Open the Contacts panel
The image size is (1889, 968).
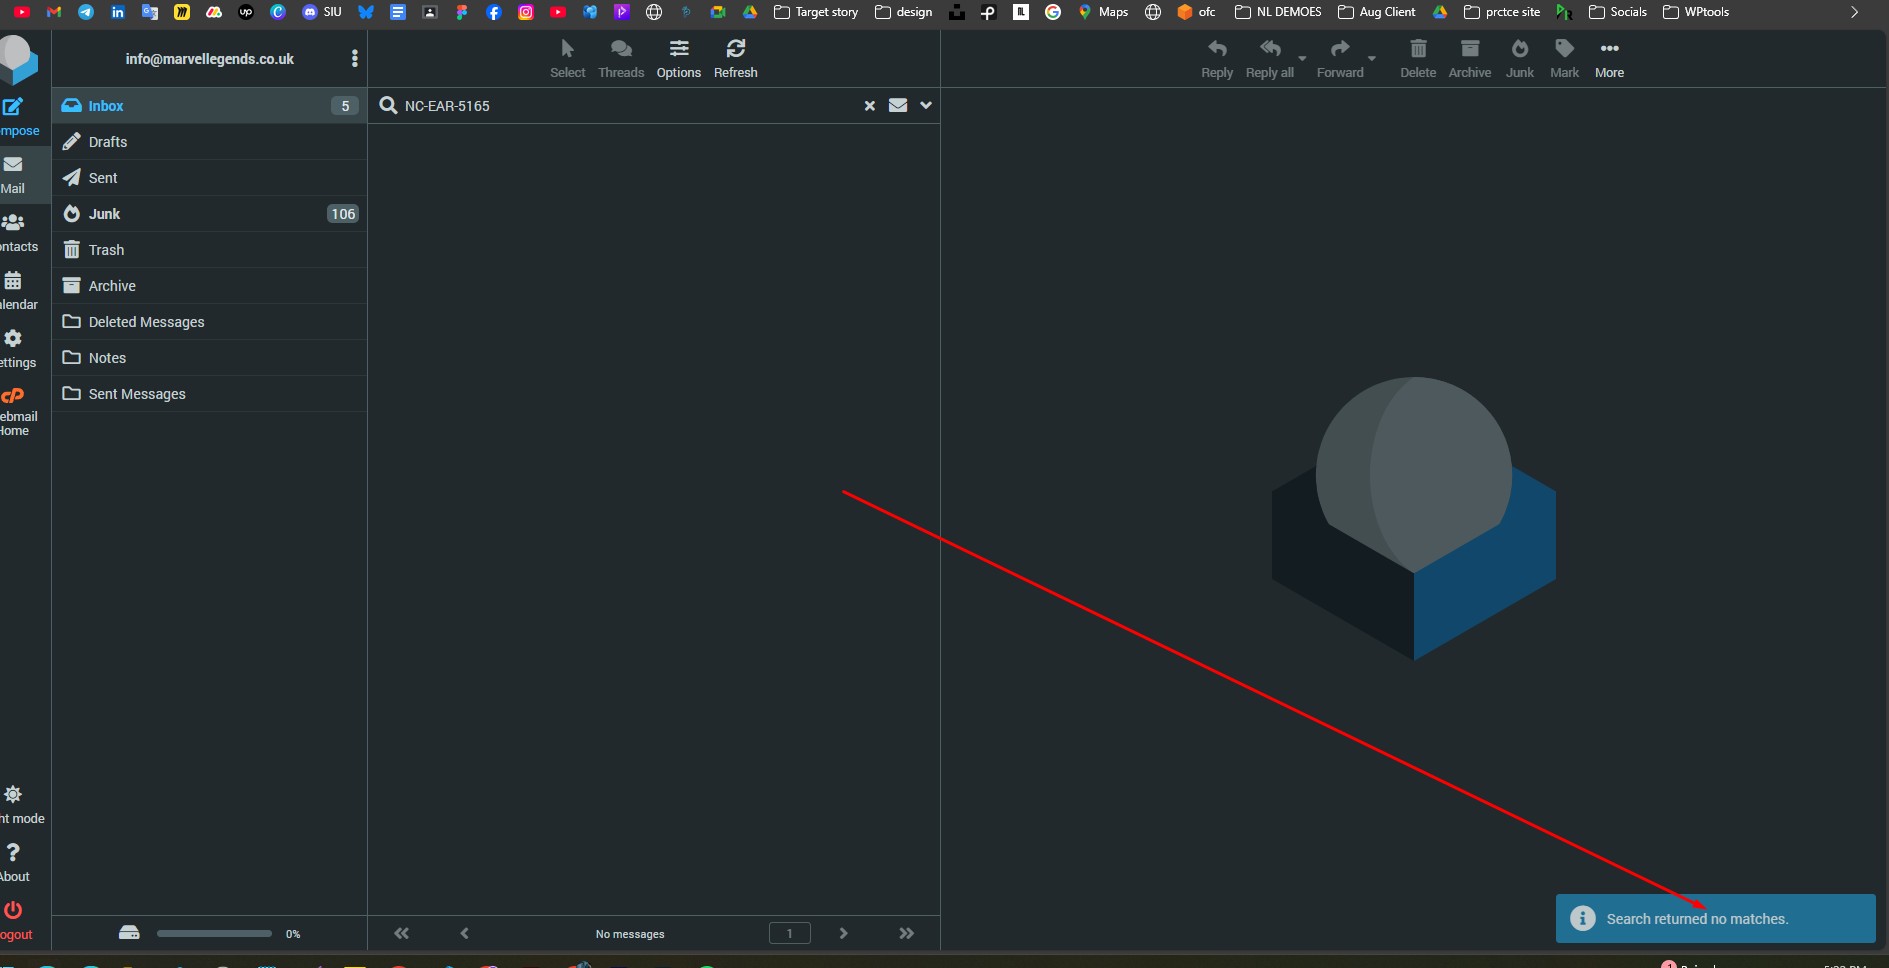[14, 232]
